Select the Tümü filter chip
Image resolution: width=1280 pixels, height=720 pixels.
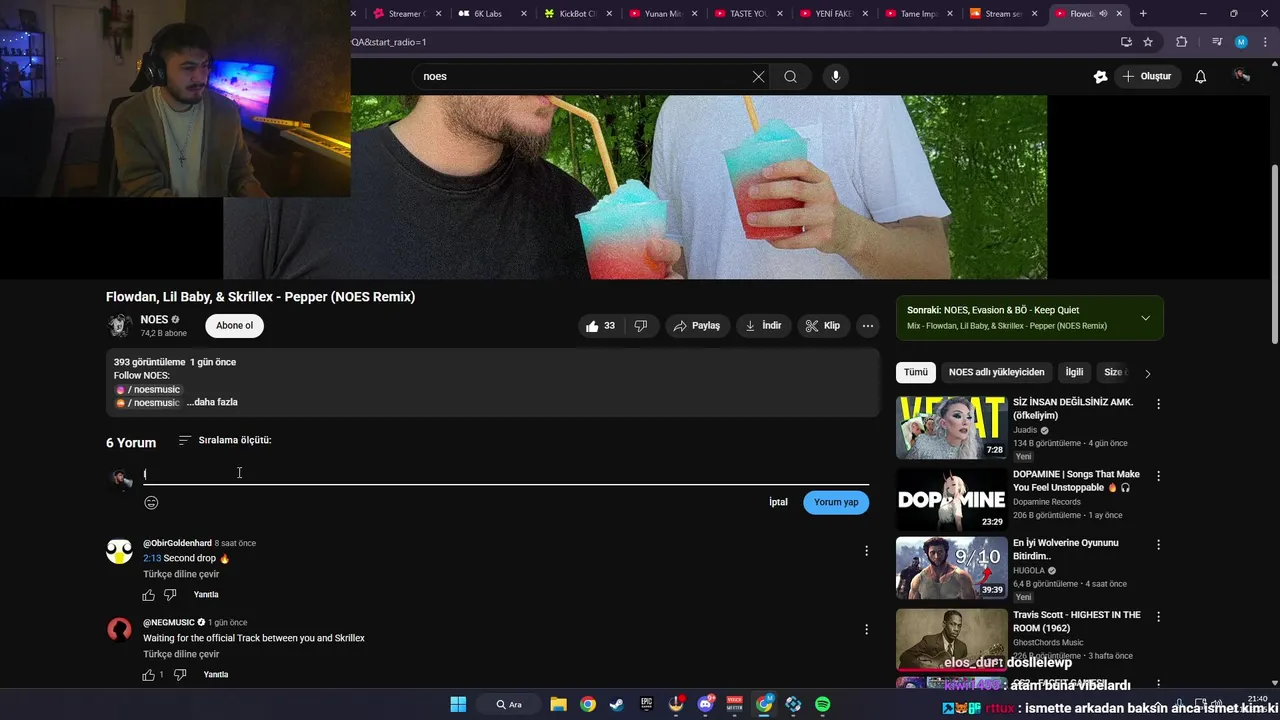(916, 372)
